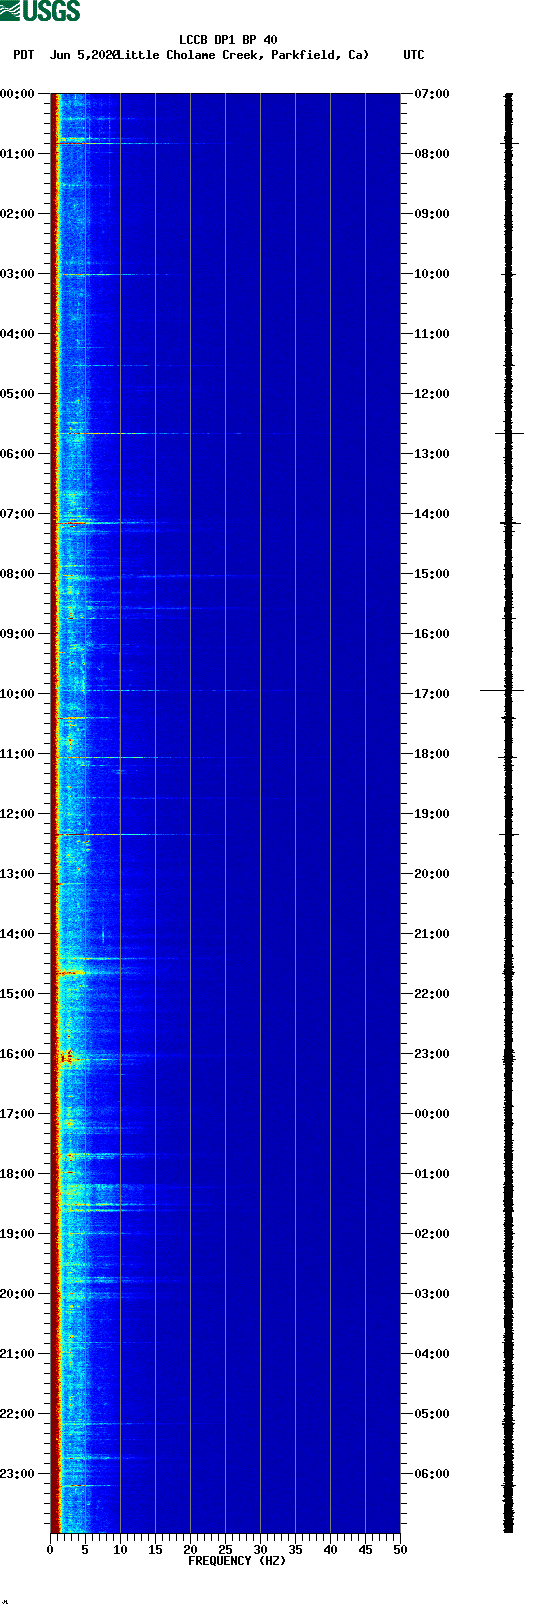552x1613 pixels.
Task: Select the LCCB DP1 BP 40 title
Action: point(228,40)
